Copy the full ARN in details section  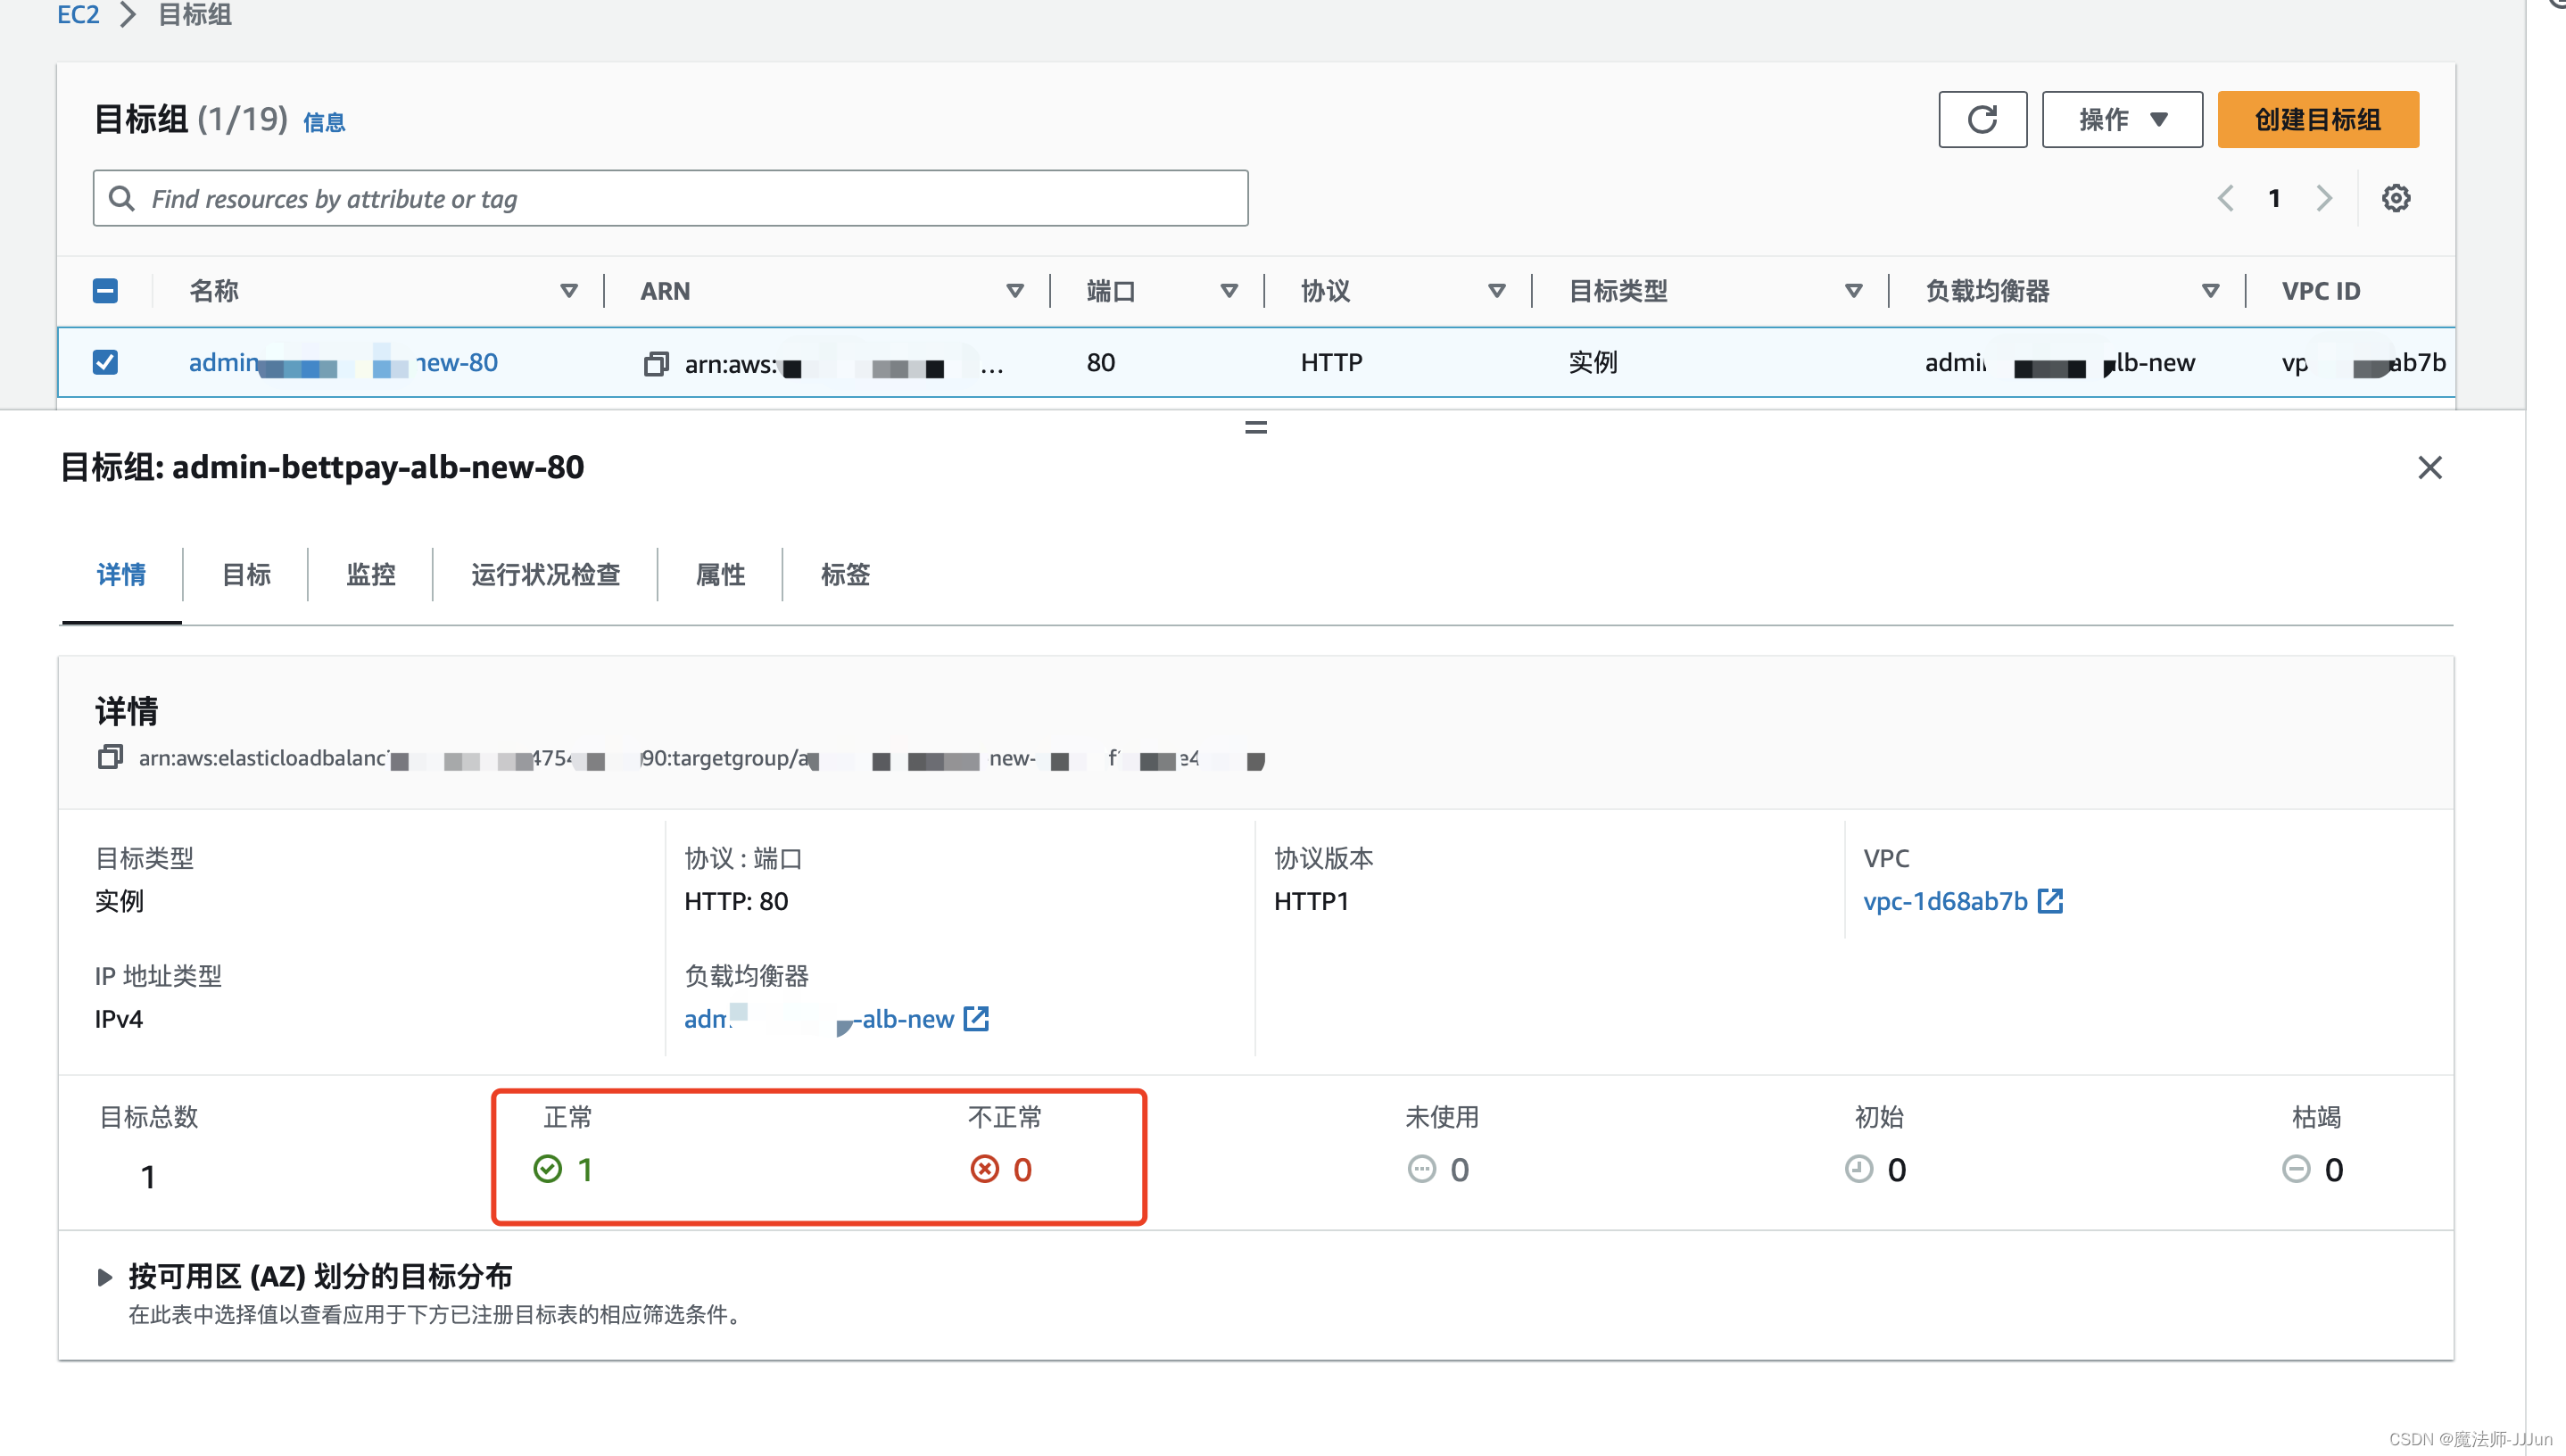pyautogui.click(x=110, y=757)
